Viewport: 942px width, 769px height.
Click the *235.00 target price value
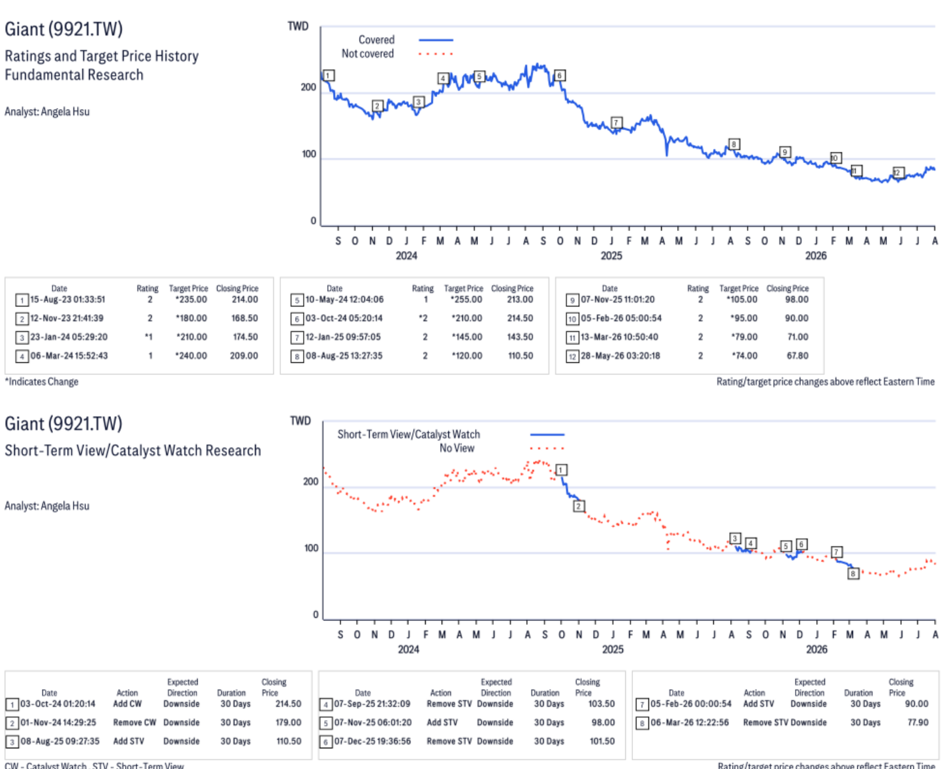[191, 299]
